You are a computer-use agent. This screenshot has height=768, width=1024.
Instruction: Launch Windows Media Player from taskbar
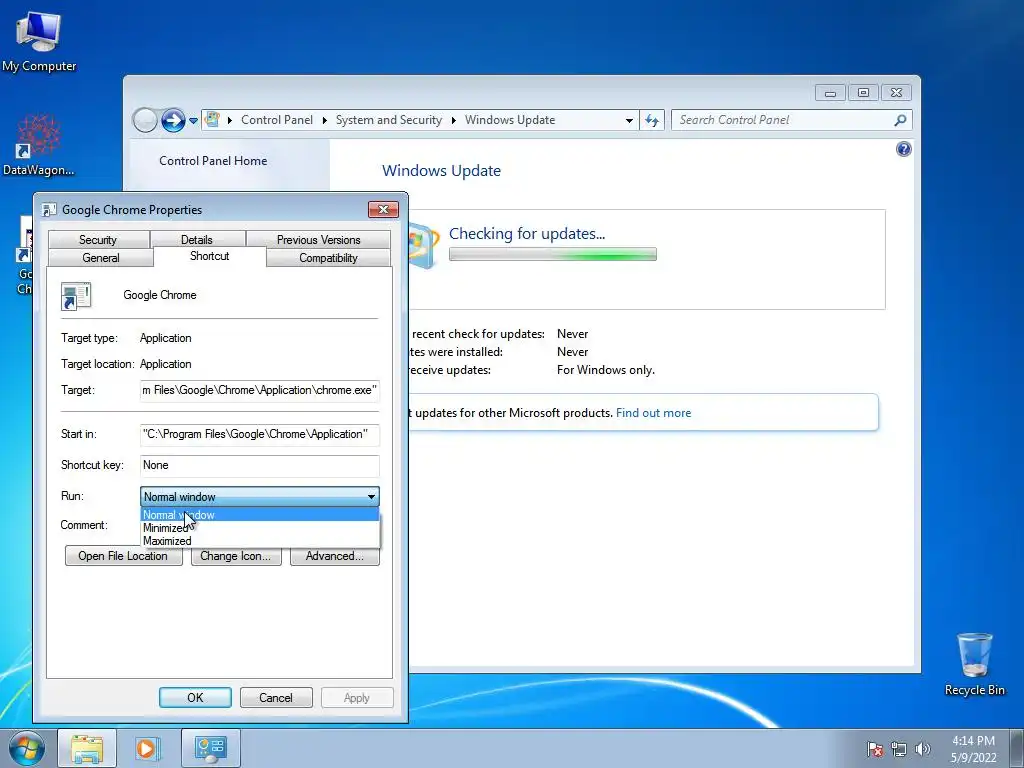(x=148, y=748)
